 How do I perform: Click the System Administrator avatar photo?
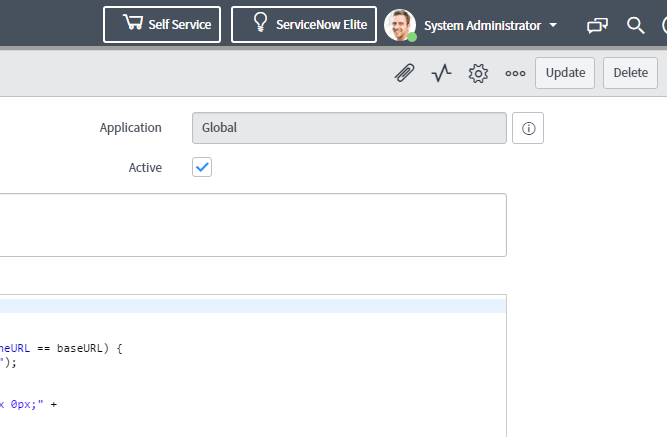coord(400,25)
